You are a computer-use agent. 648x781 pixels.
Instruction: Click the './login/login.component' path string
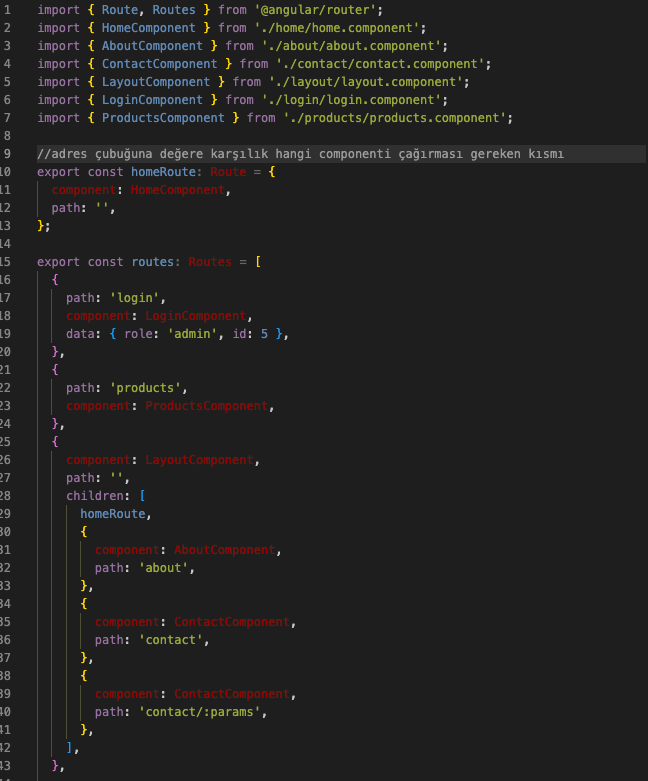click(351, 100)
